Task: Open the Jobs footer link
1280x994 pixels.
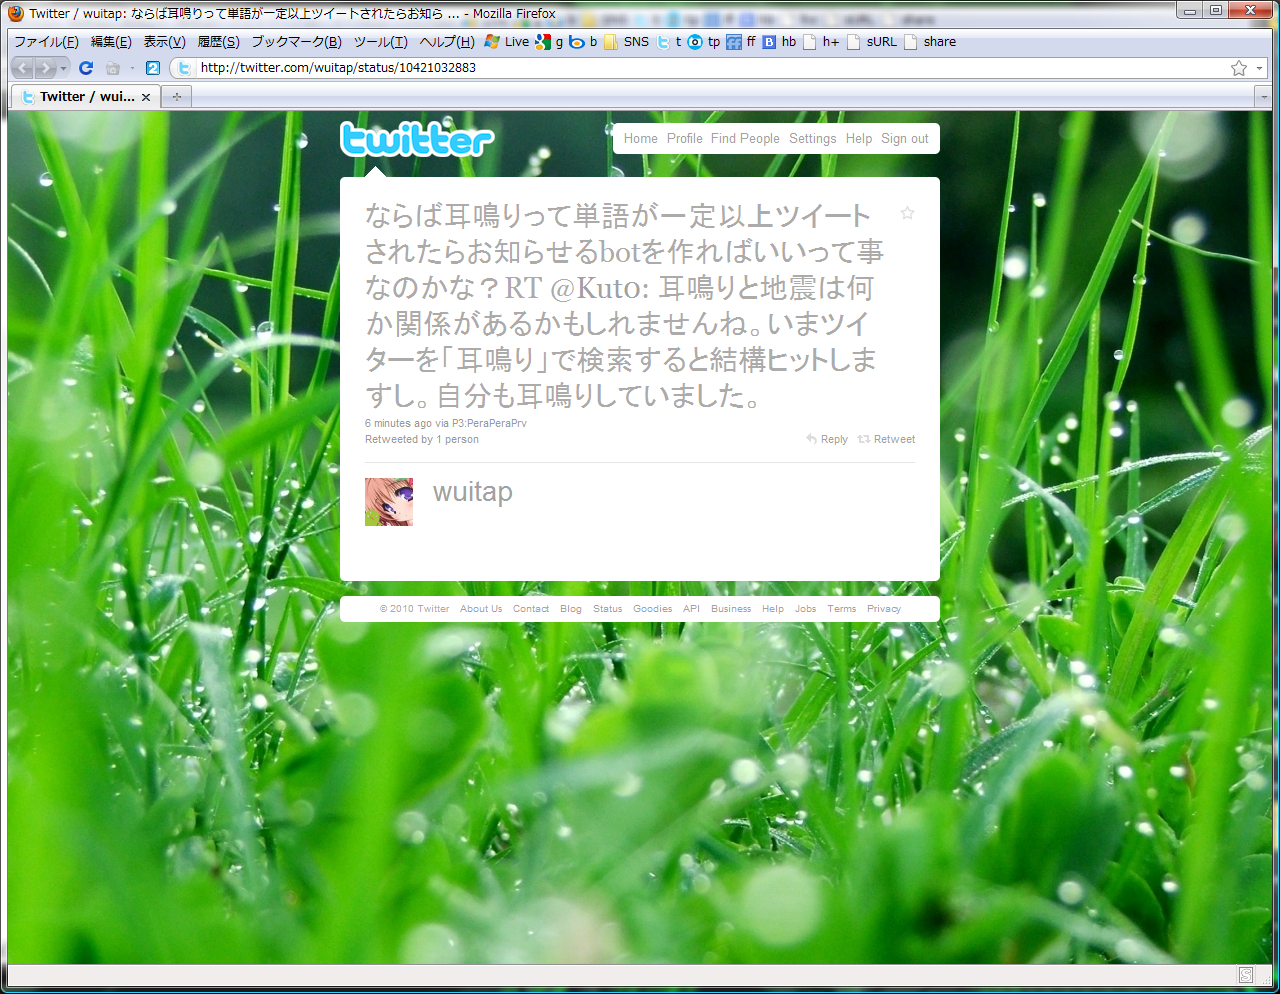Action: coord(805,609)
